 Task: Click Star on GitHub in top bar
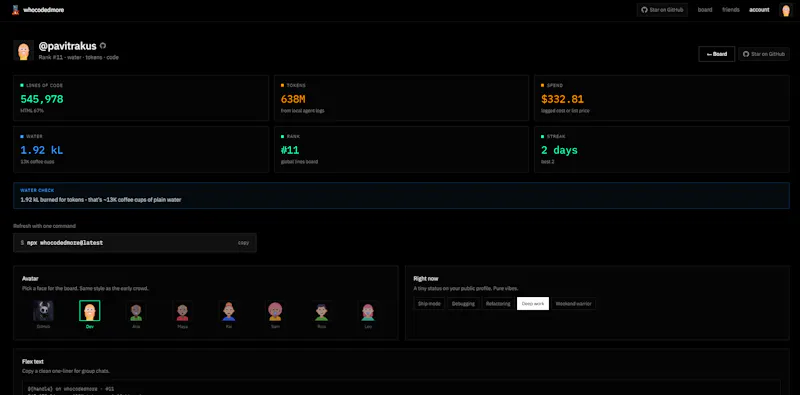(662, 10)
